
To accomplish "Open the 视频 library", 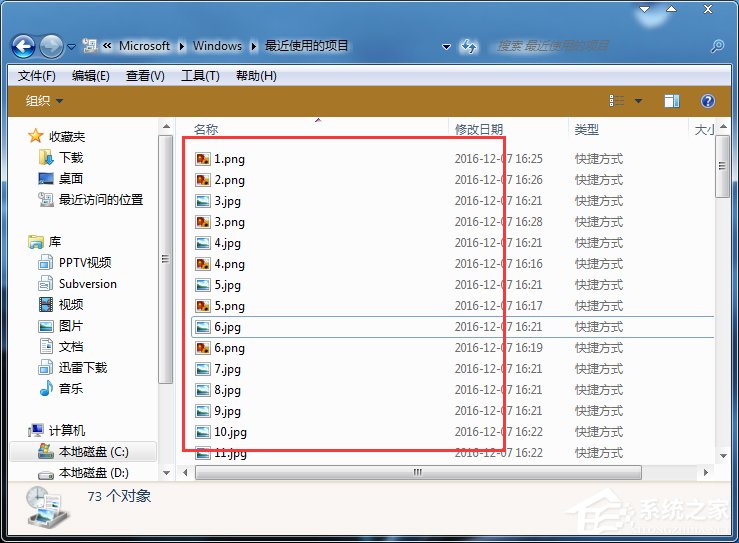I will point(61,304).
